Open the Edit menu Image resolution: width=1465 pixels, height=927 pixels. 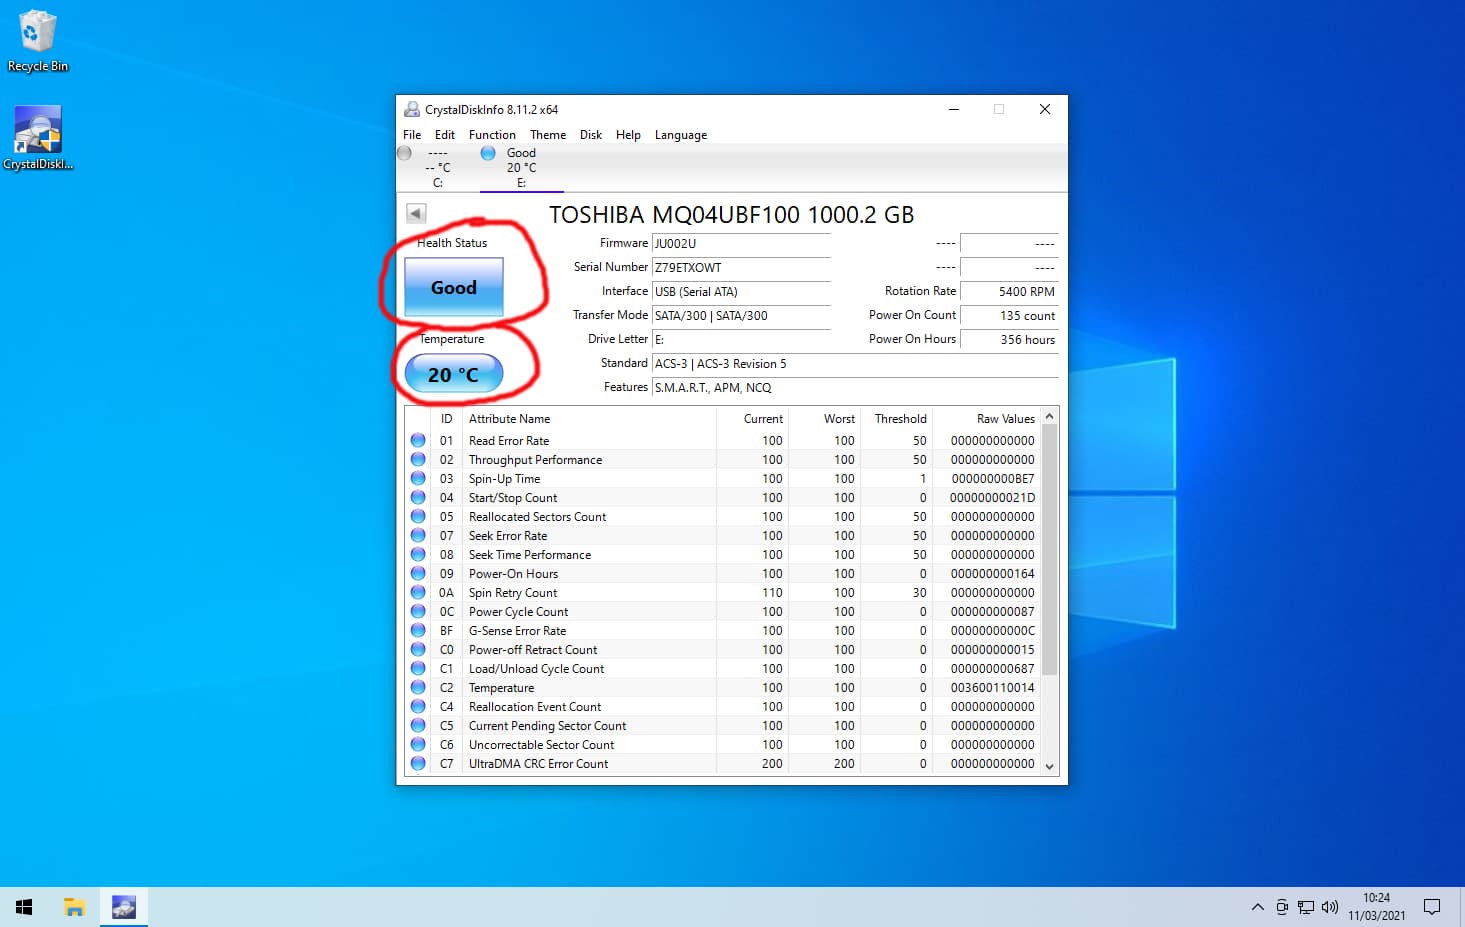point(445,135)
